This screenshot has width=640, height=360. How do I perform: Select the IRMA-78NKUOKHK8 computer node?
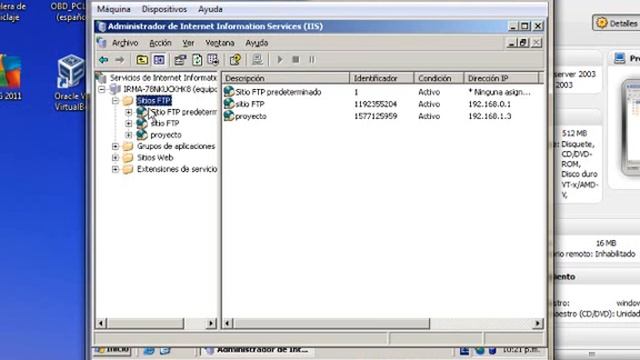coord(170,89)
